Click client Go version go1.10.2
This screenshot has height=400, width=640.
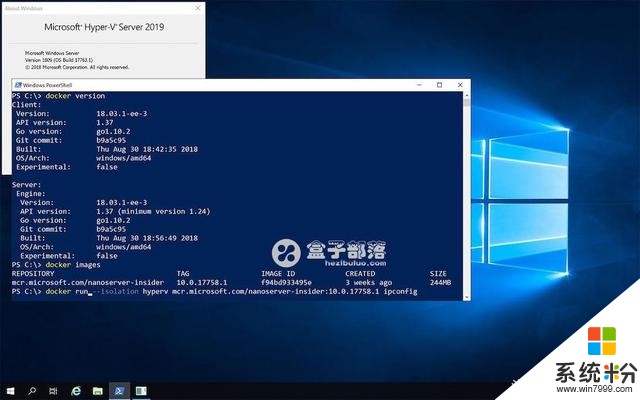click(113, 131)
